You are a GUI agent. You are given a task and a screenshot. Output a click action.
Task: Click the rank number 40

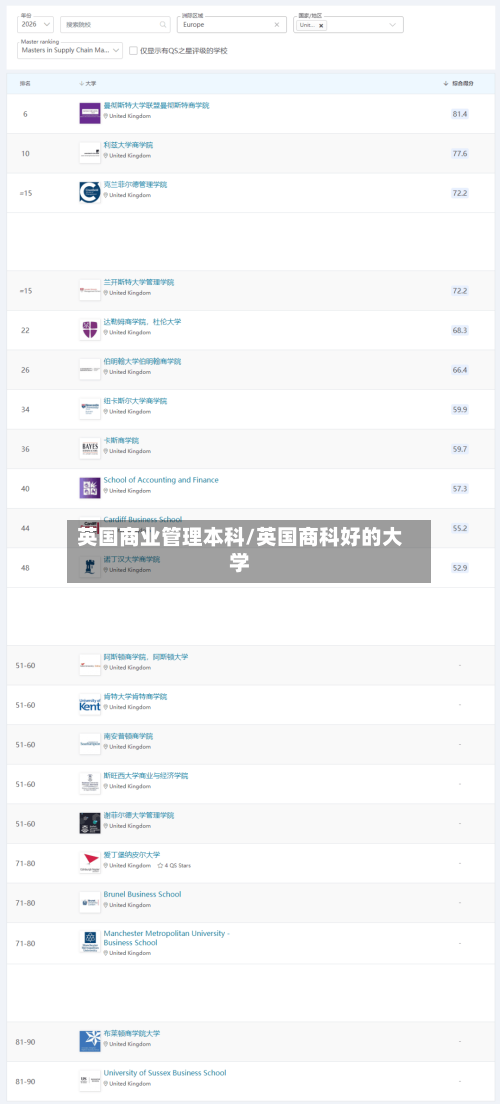point(25,488)
